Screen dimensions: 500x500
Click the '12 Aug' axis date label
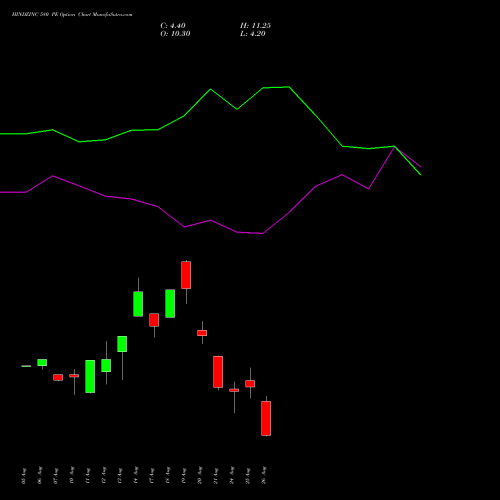pyautogui.click(x=103, y=476)
